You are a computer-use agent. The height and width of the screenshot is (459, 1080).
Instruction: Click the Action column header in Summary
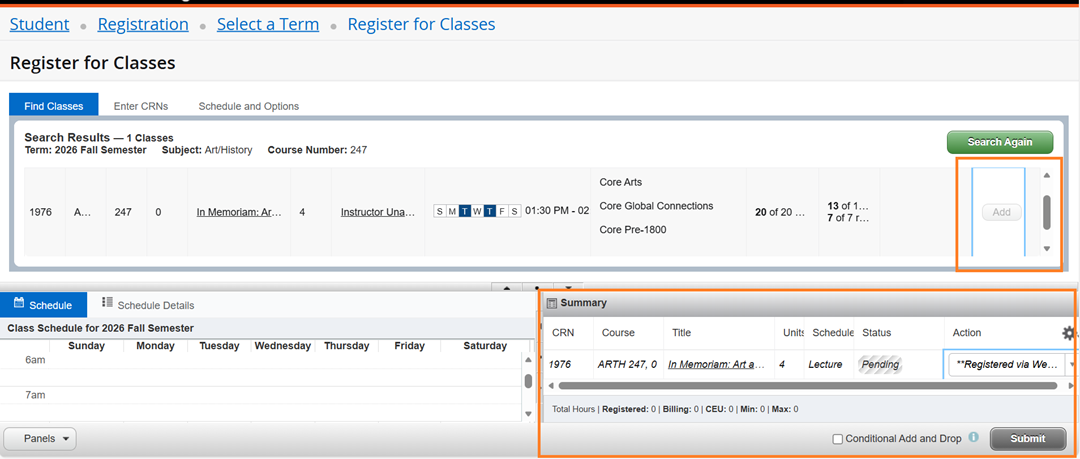coord(966,333)
